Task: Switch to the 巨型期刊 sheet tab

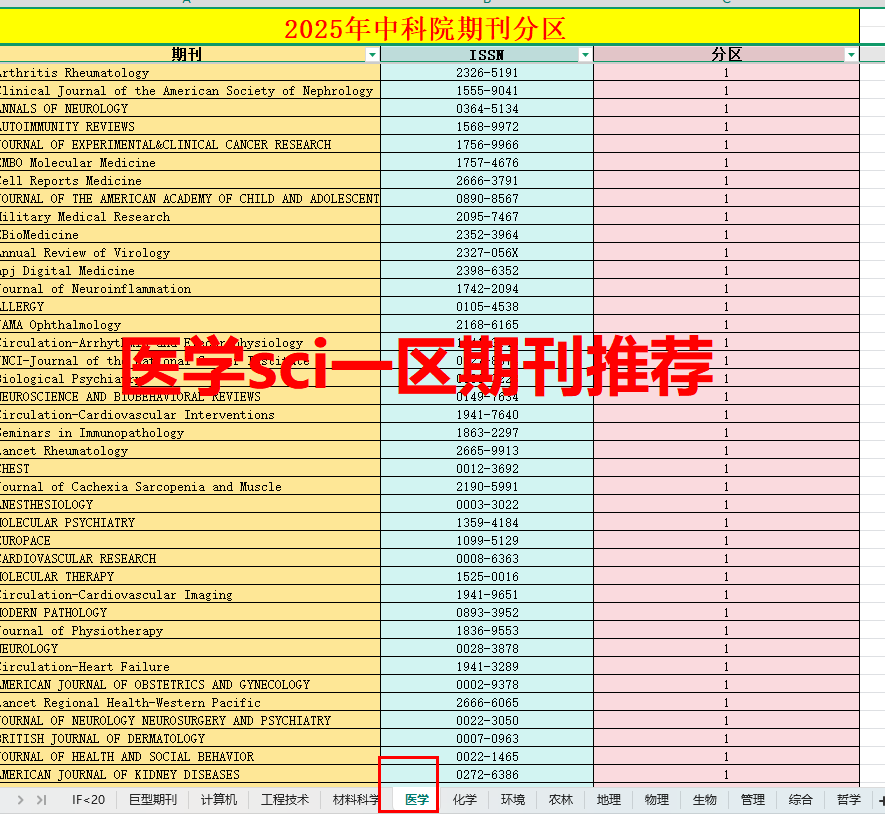Action: coord(153,799)
